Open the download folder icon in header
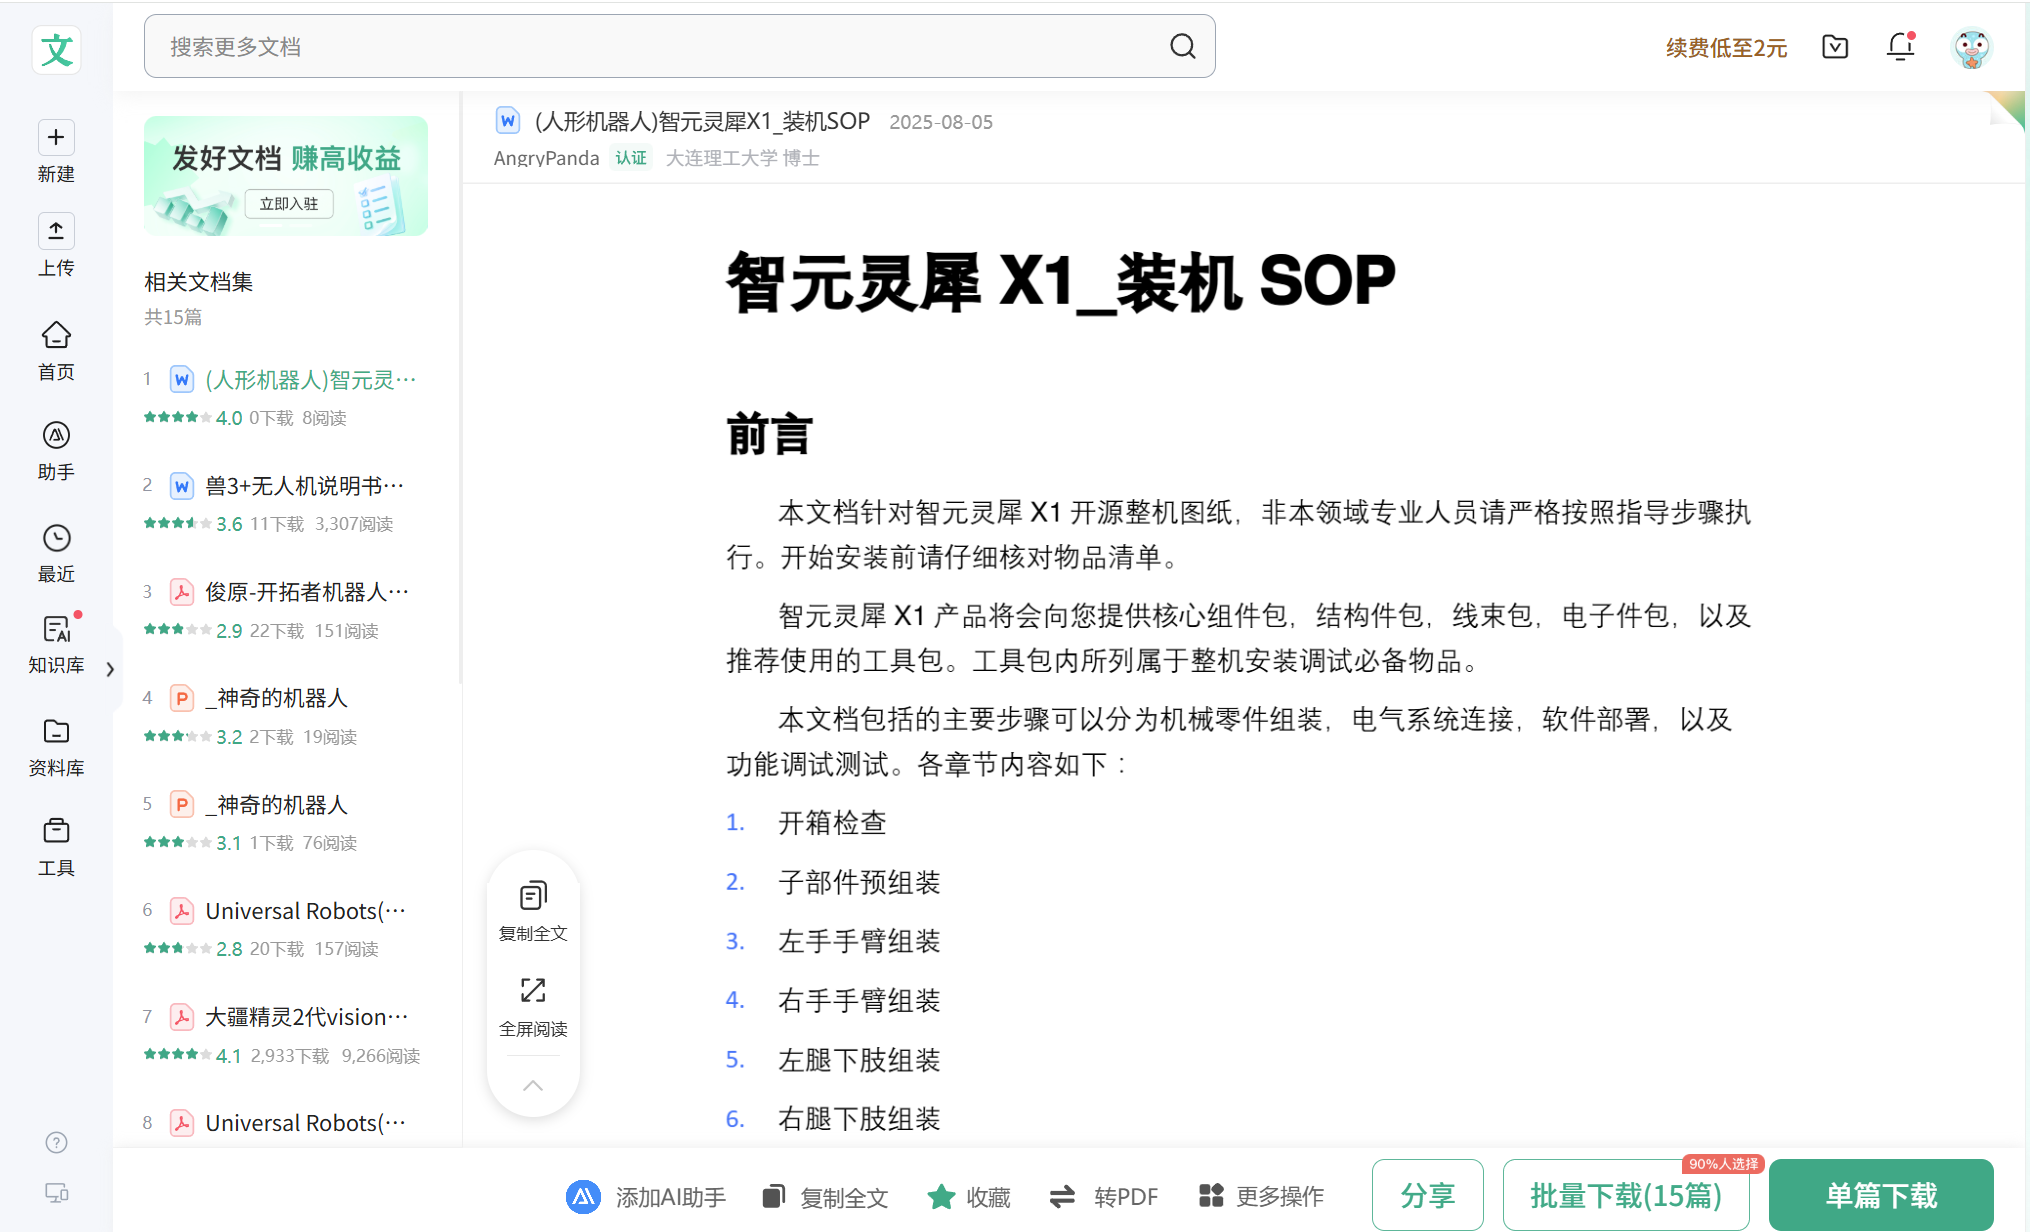The height and width of the screenshot is (1232, 2030). click(x=1835, y=47)
